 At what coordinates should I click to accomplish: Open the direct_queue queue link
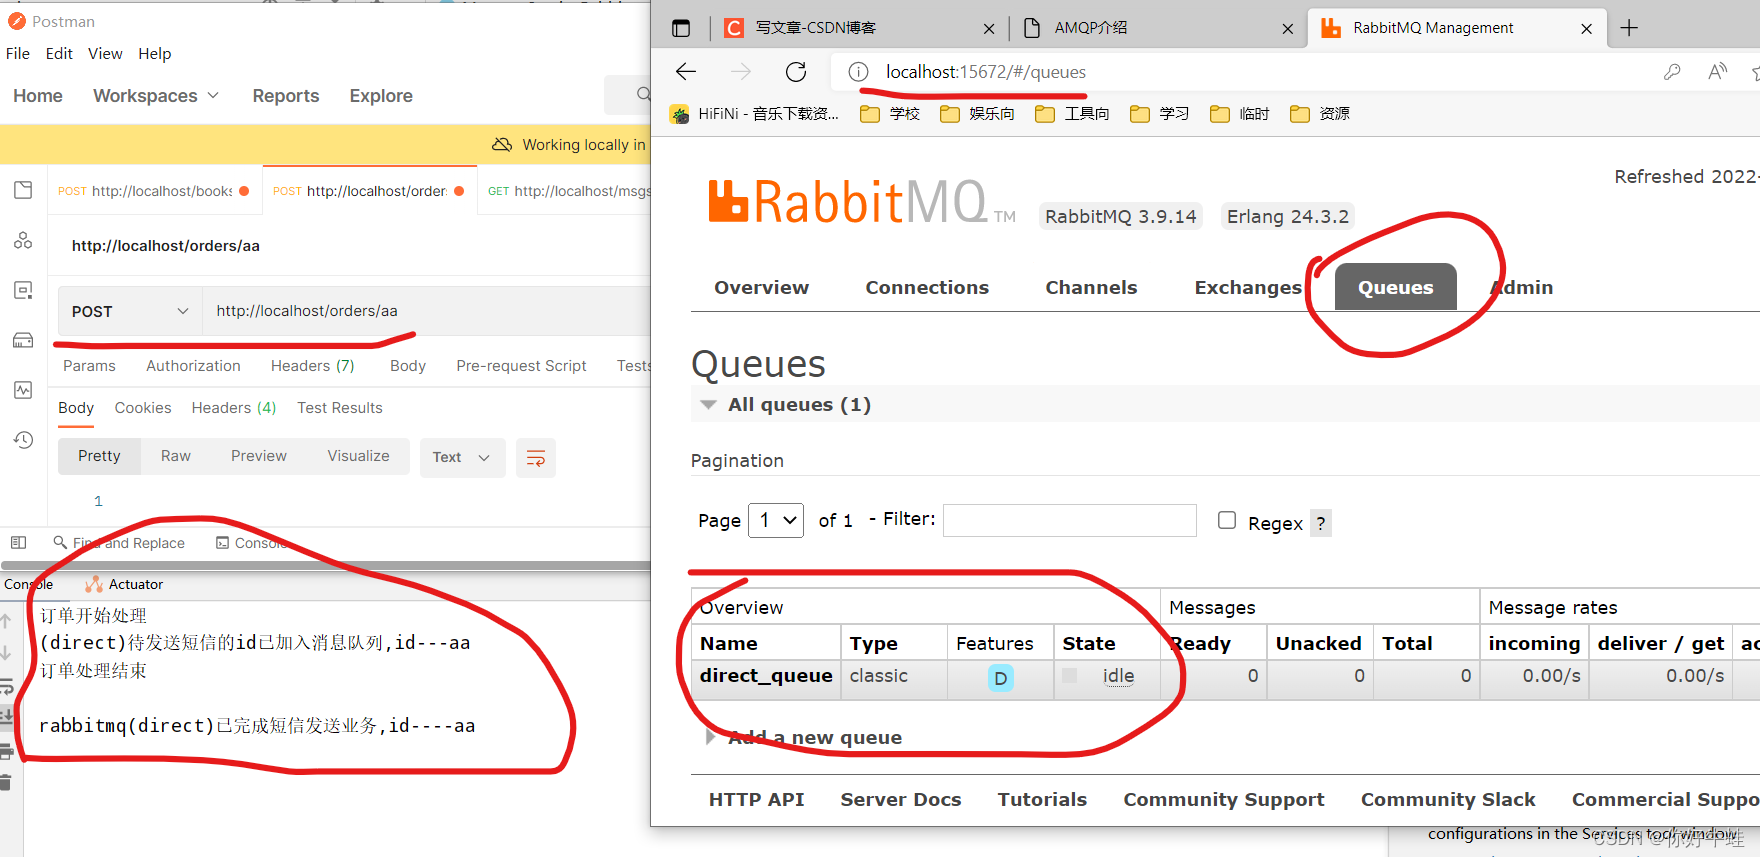[766, 676]
